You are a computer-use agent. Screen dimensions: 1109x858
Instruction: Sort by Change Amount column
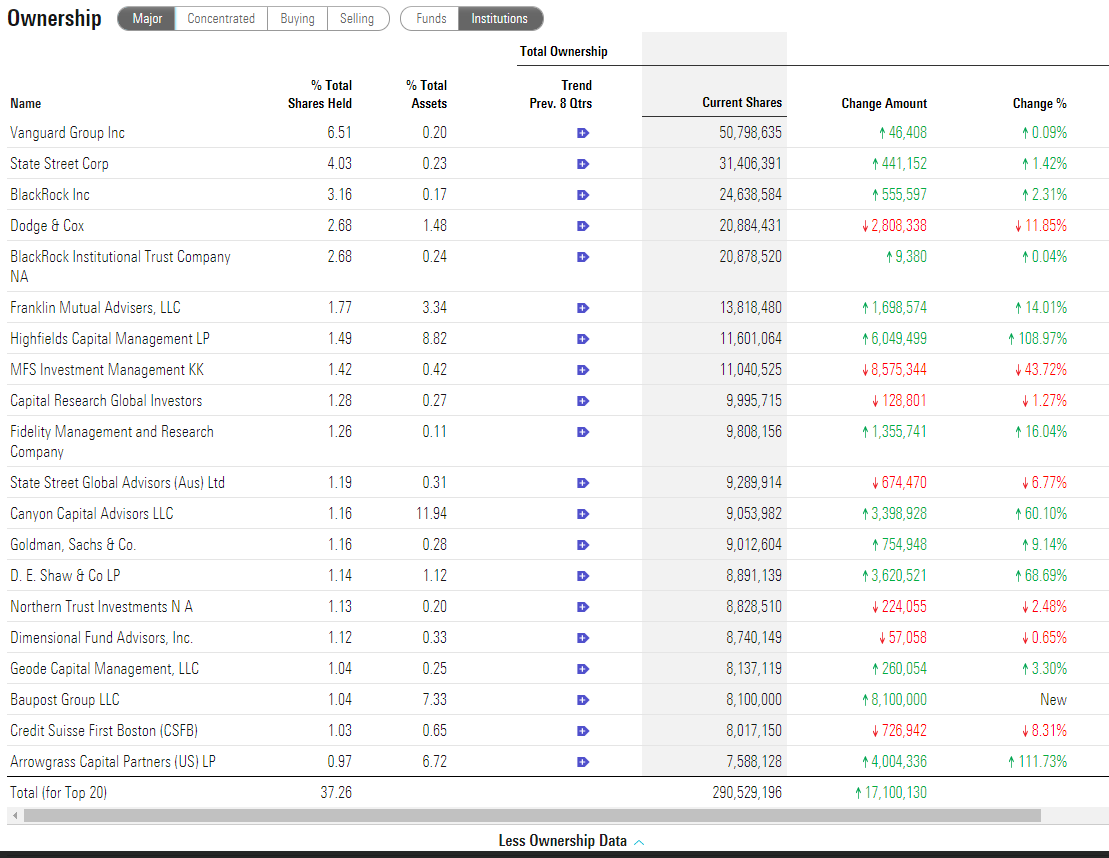tap(884, 103)
